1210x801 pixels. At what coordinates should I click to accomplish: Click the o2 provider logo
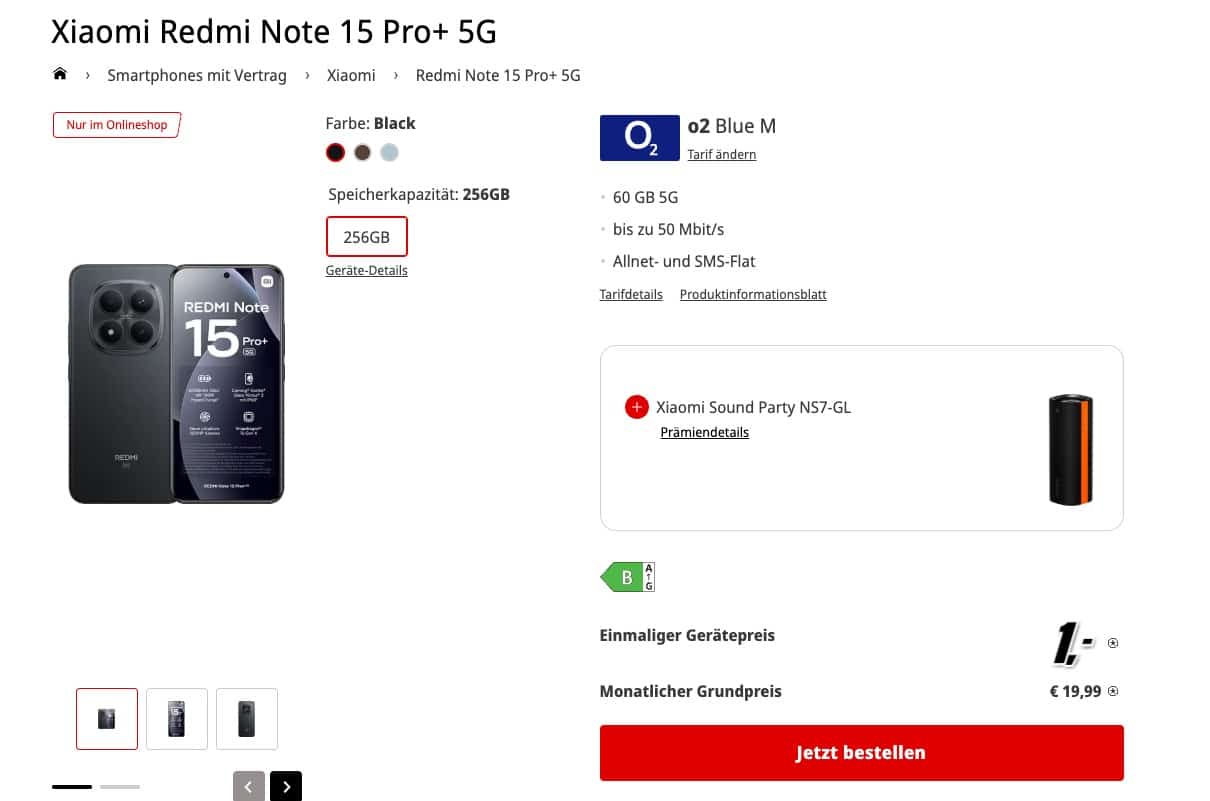639,138
